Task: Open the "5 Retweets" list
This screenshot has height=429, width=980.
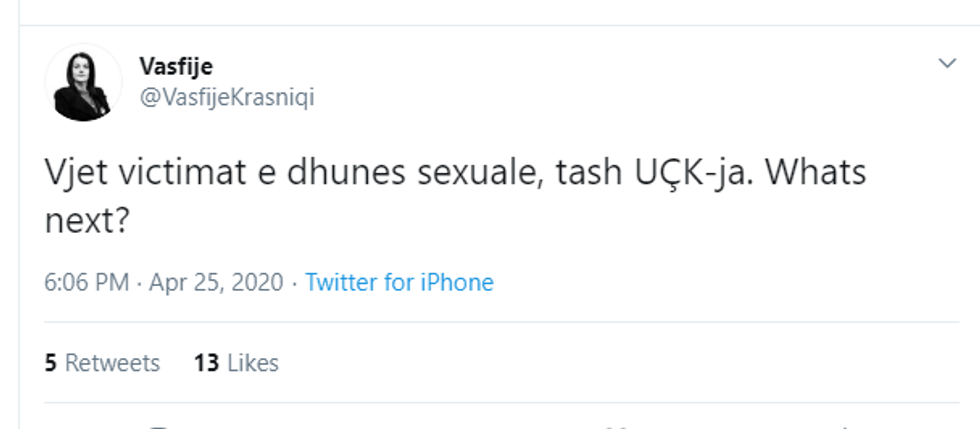Action: (x=102, y=362)
